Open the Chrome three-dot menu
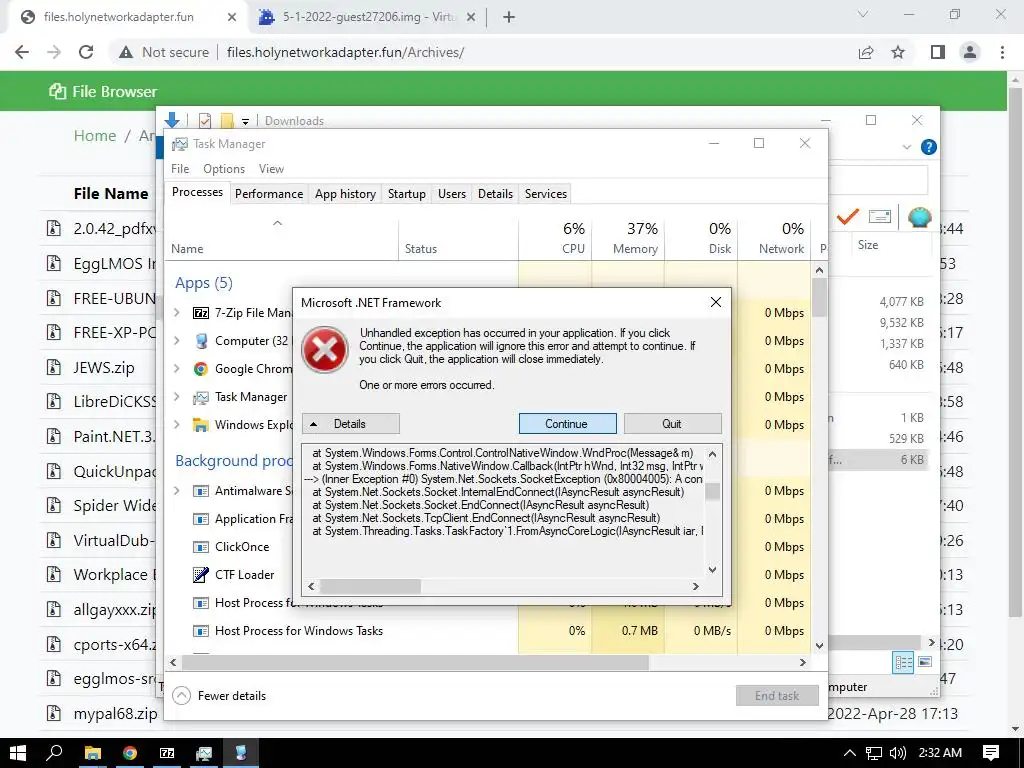Image resolution: width=1024 pixels, height=768 pixels. click(x=1002, y=52)
